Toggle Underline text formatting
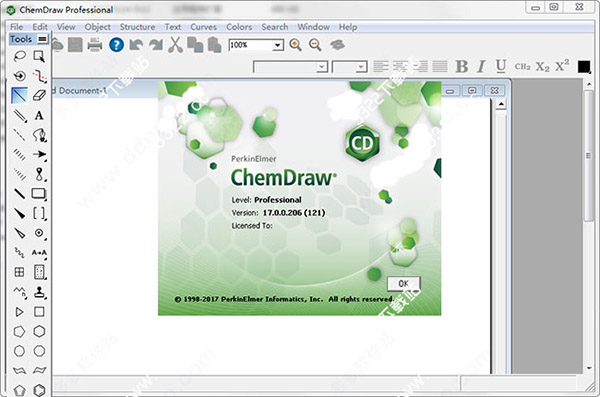Viewport: 600px width, 397px height. [x=501, y=66]
